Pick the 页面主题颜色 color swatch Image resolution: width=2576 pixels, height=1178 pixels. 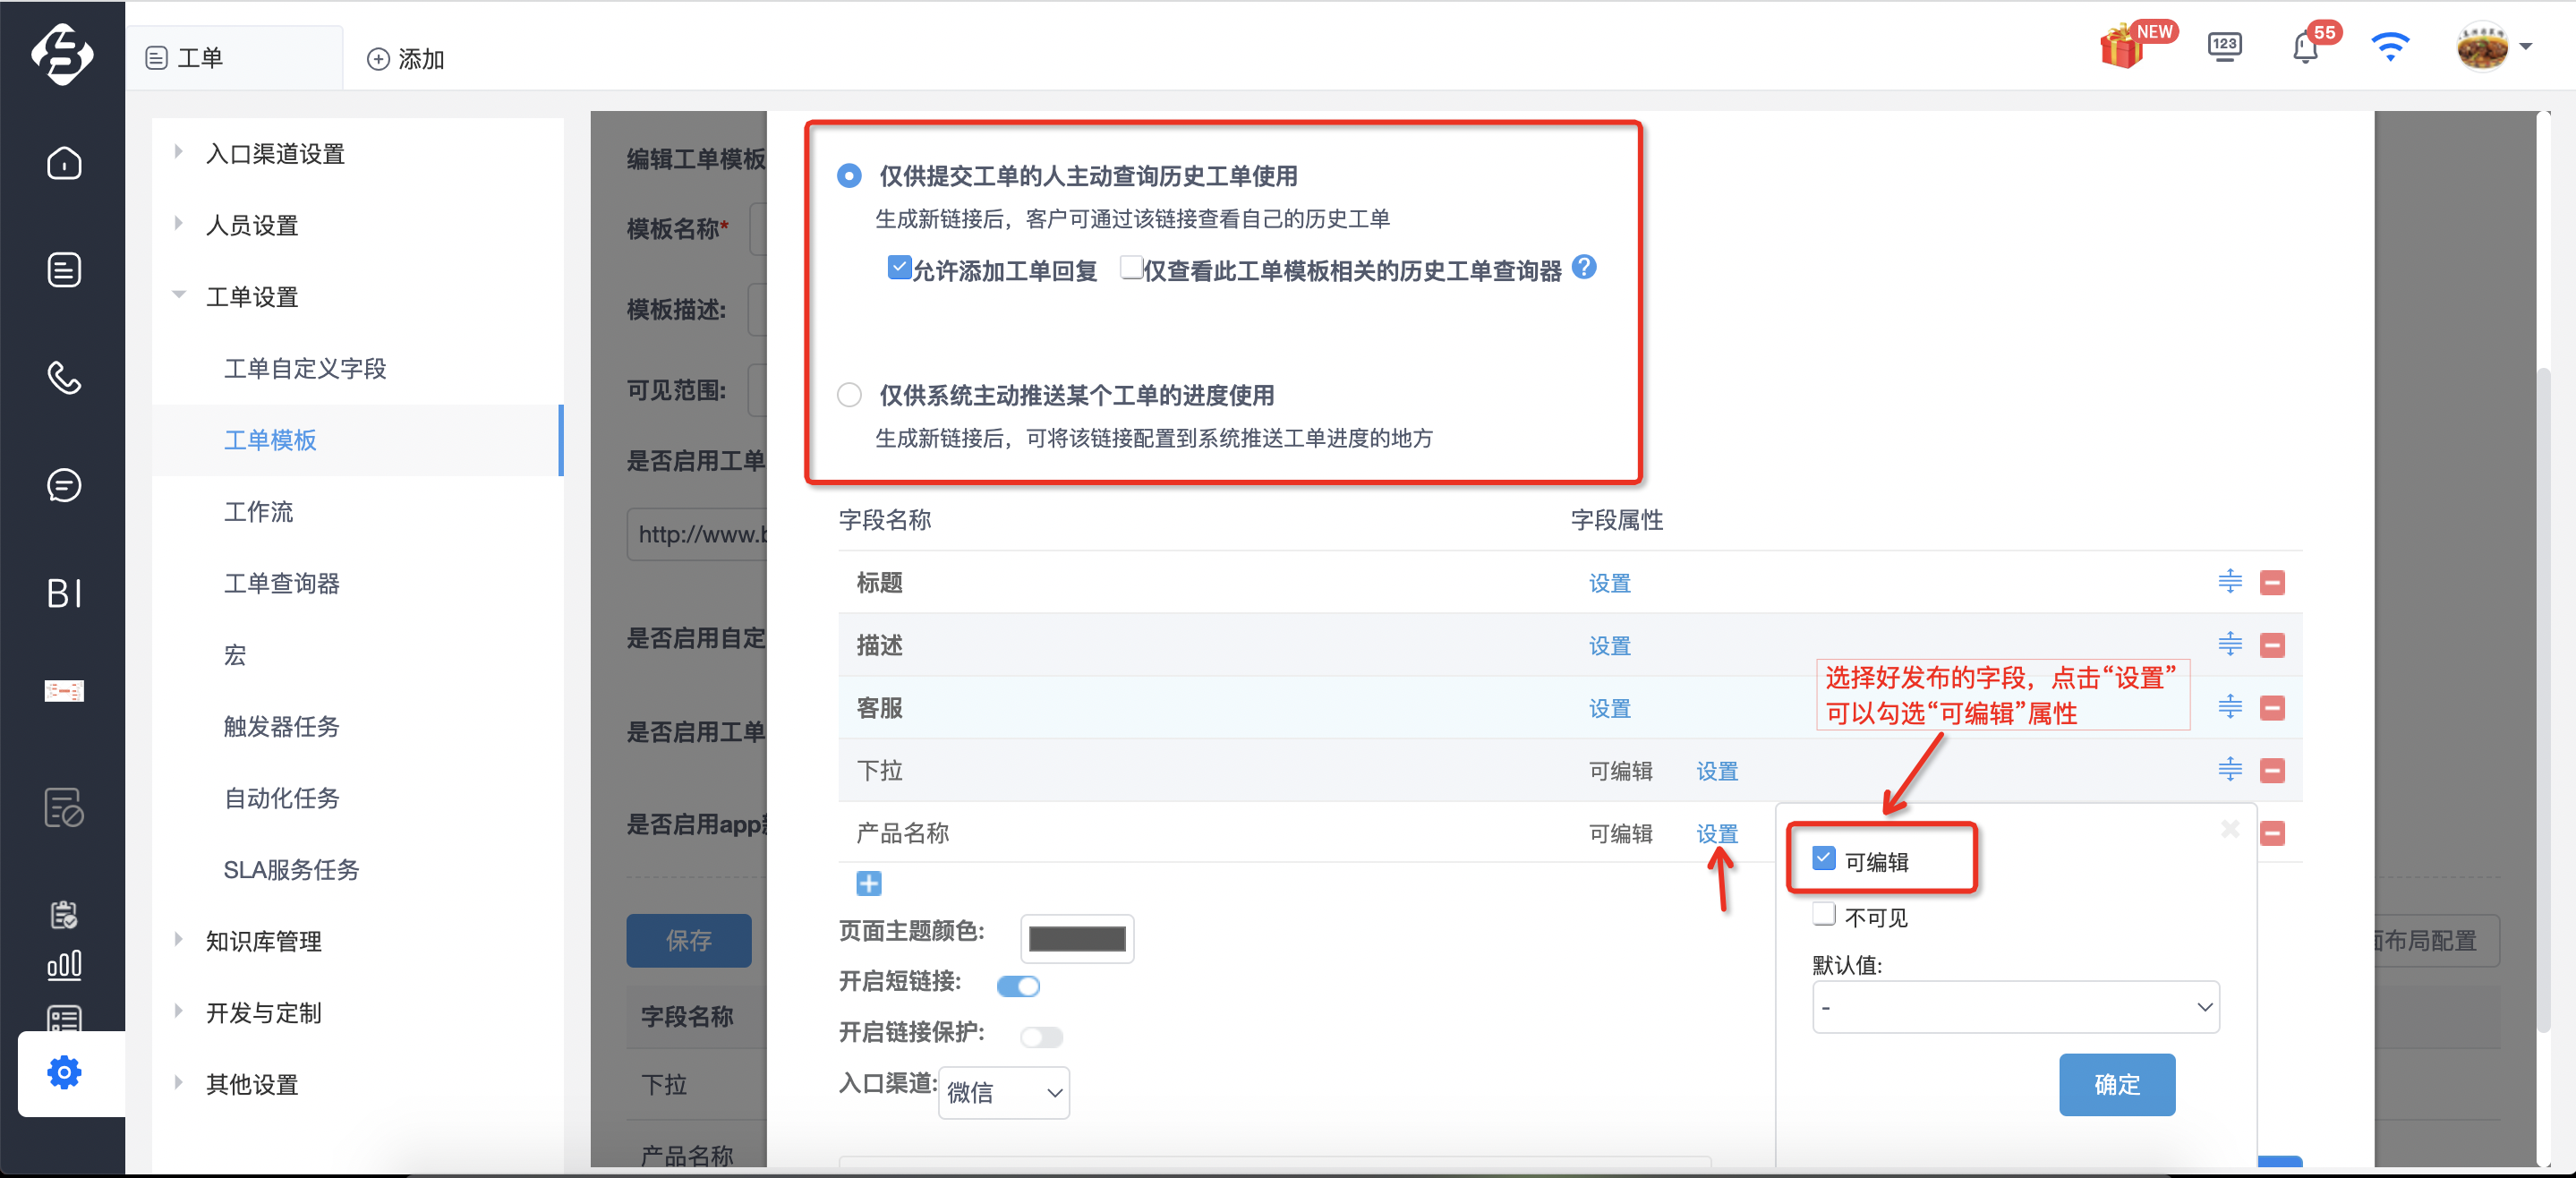pyautogui.click(x=1077, y=938)
